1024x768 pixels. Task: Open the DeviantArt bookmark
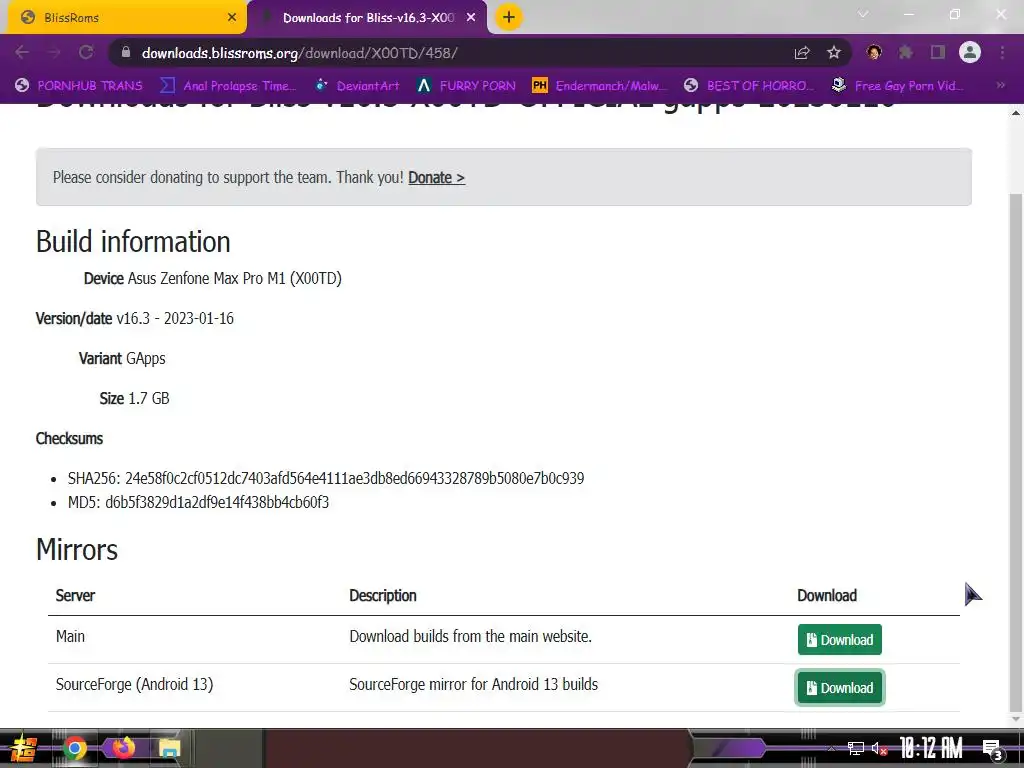[357, 86]
